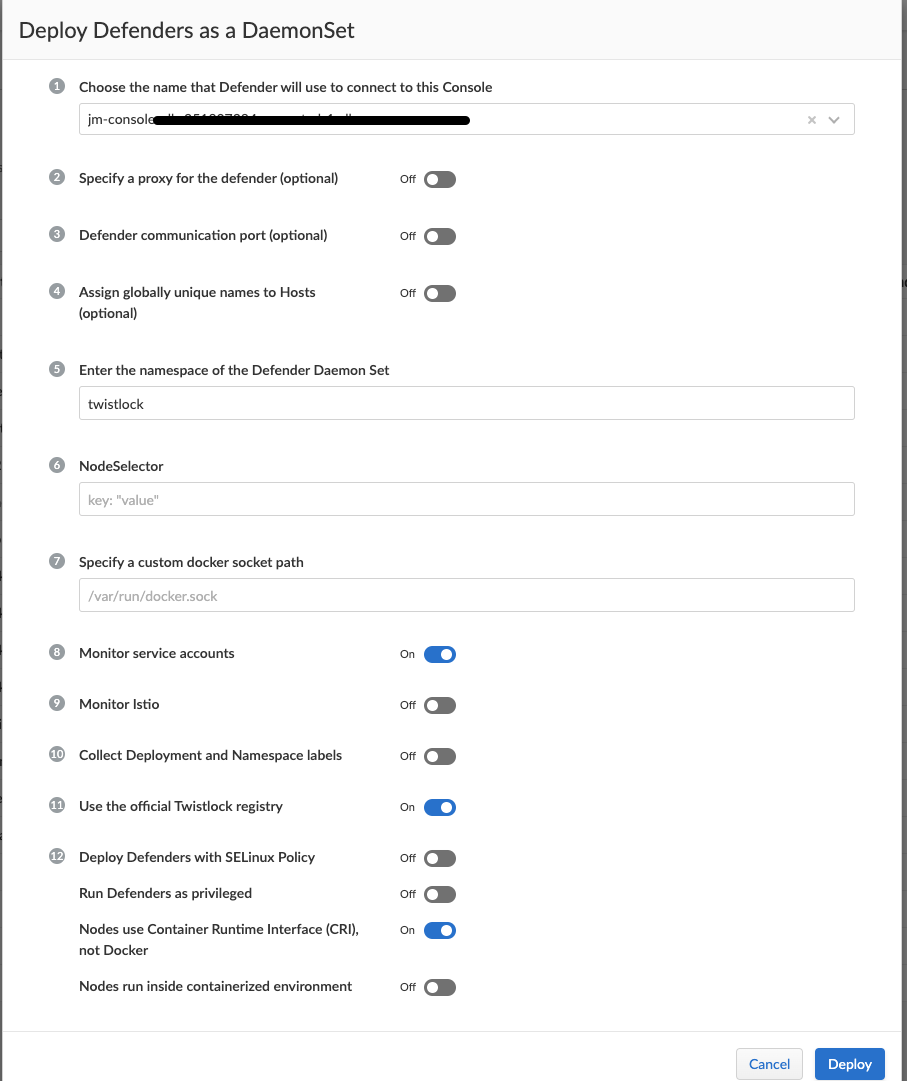The width and height of the screenshot is (907, 1081).
Task: Enable the Monitor Istio toggle
Action: (438, 705)
